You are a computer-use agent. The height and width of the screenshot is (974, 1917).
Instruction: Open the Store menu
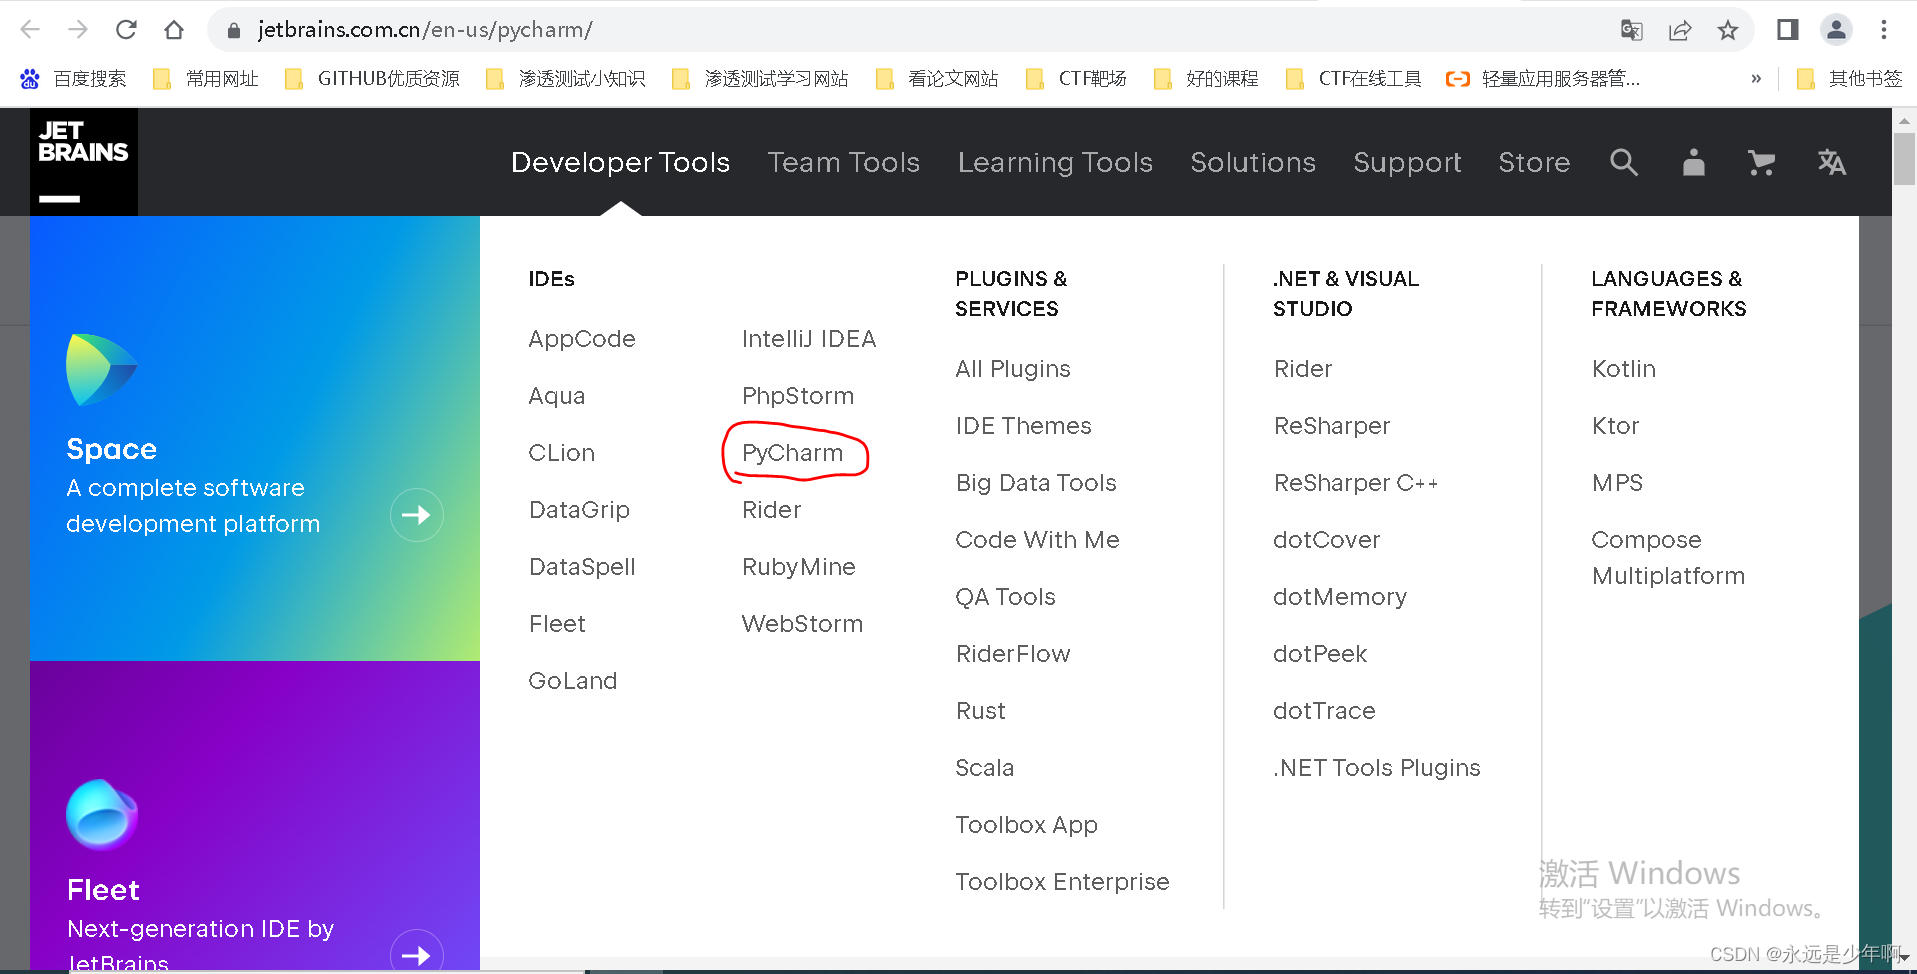click(1534, 162)
